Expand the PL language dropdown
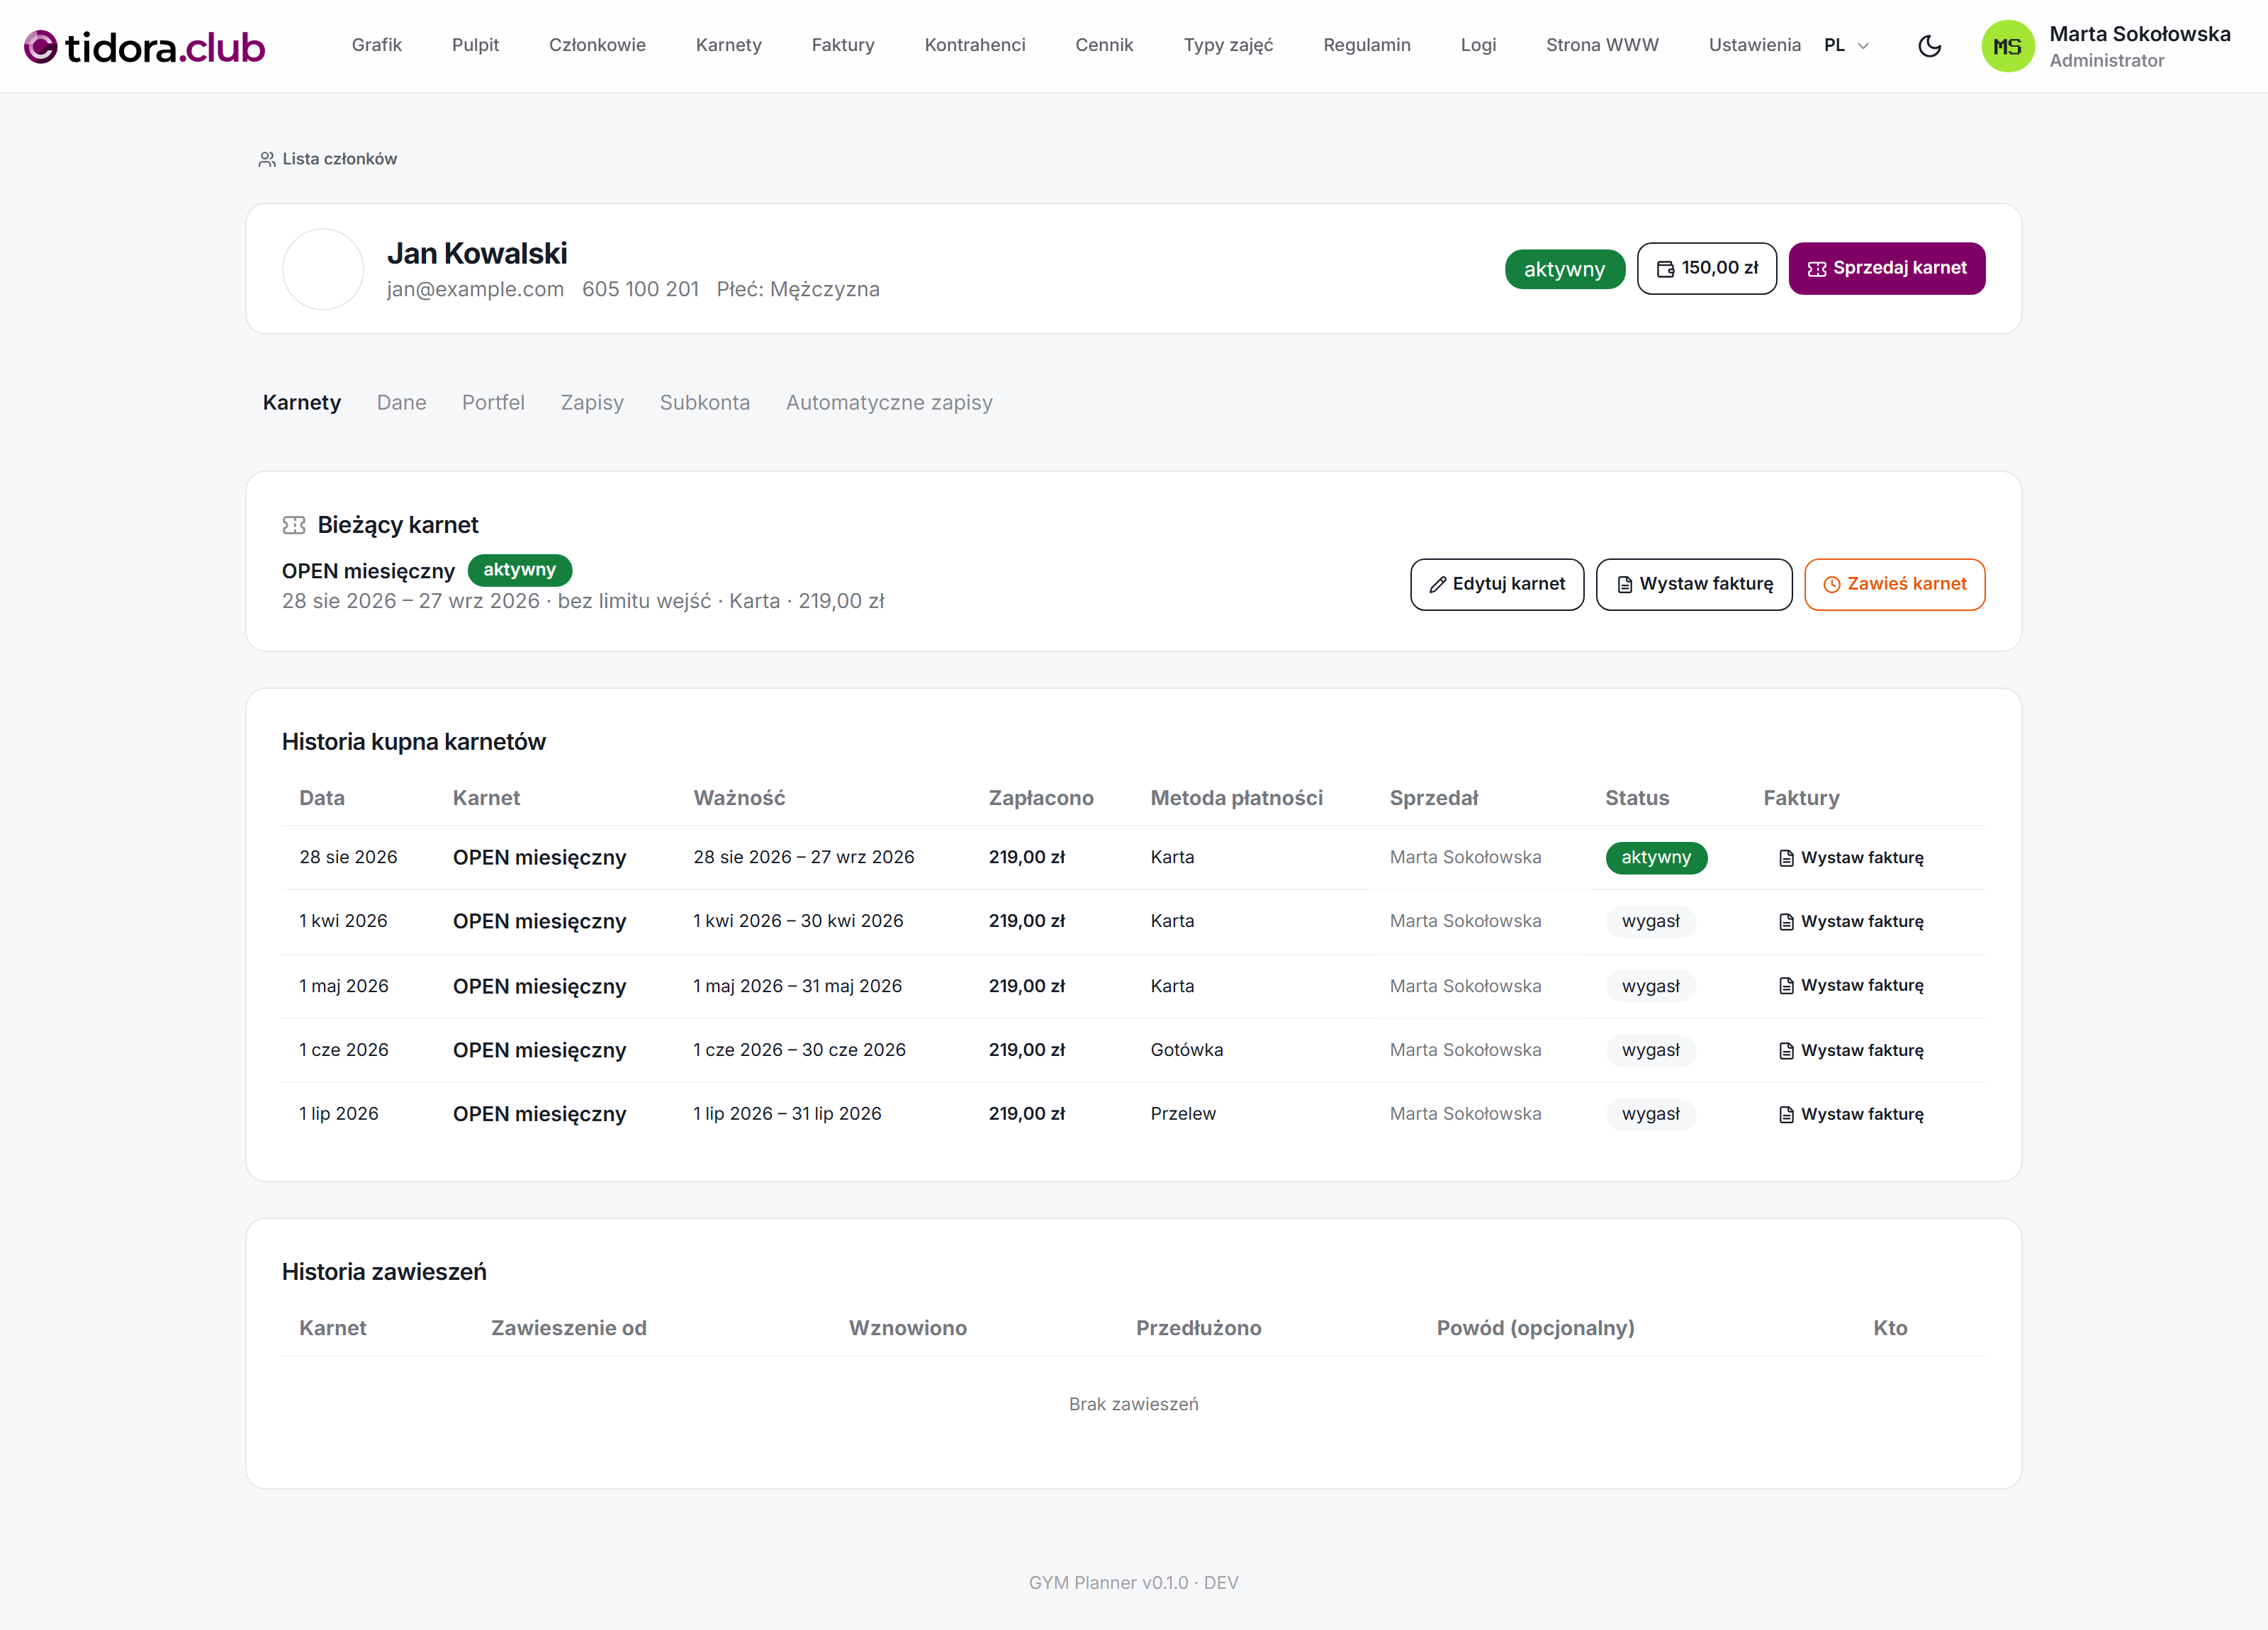Viewport: 2268px width, 1630px height. [x=1846, y=46]
